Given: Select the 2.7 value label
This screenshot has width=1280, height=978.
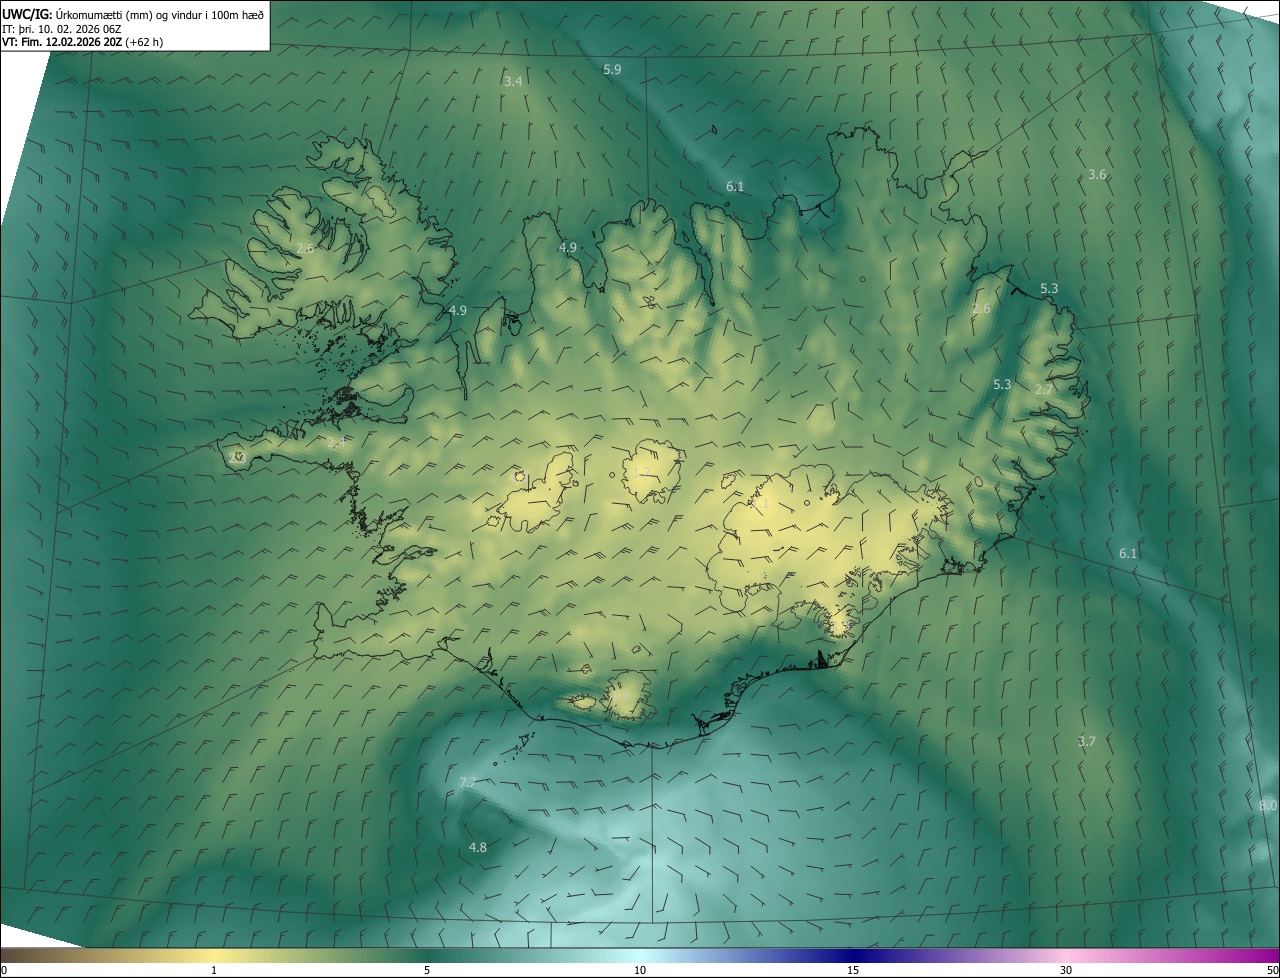Looking at the screenshot, I should coord(1043,389).
